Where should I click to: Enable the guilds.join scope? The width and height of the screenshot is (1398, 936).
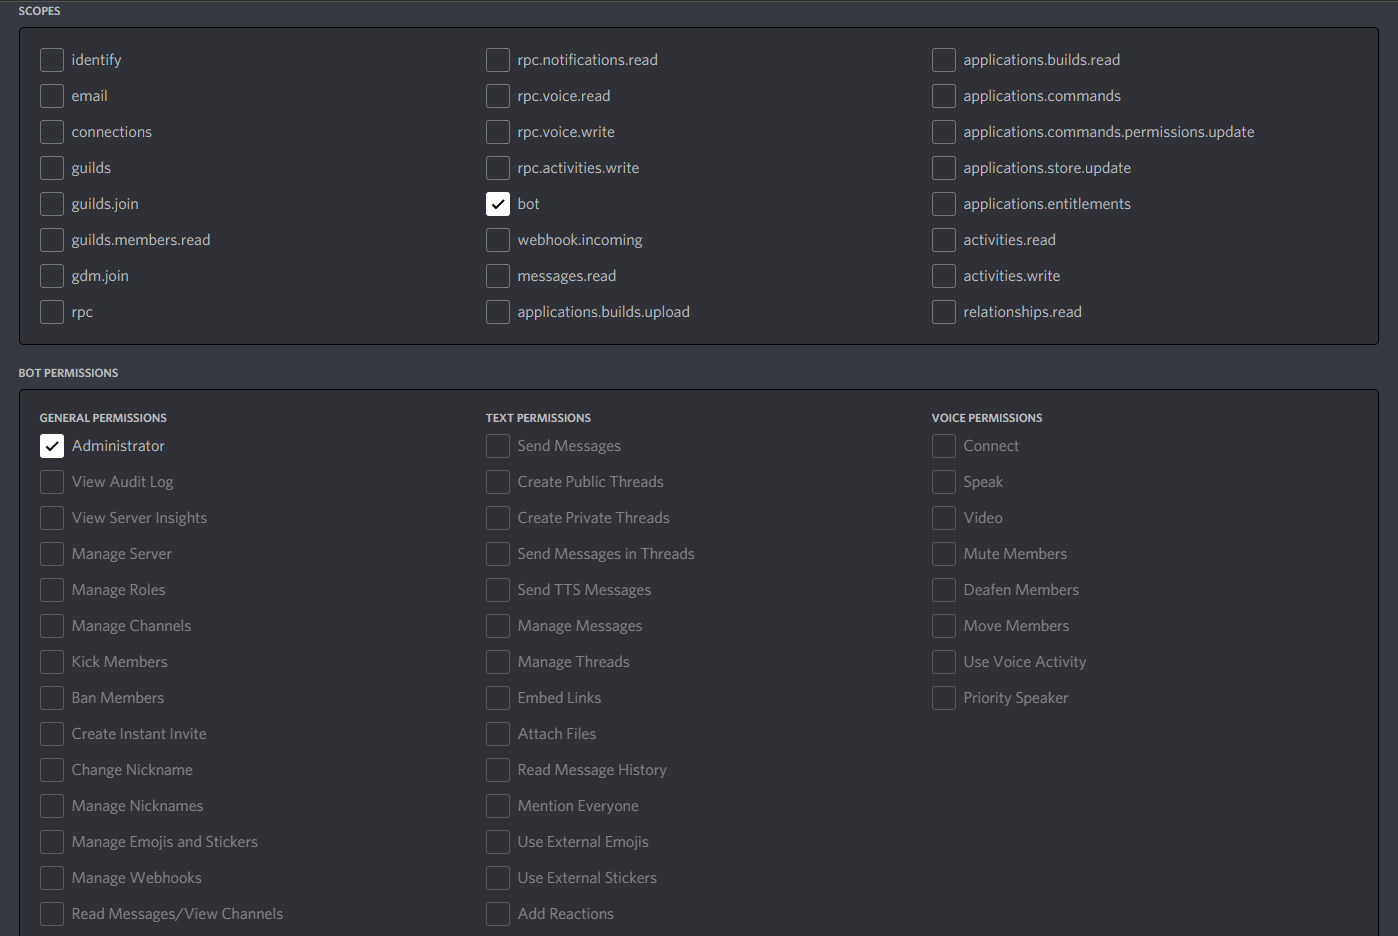52,204
